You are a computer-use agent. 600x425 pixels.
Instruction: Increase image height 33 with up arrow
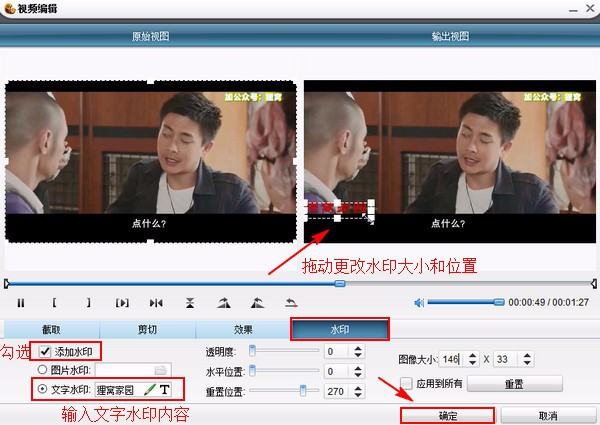click(527, 355)
